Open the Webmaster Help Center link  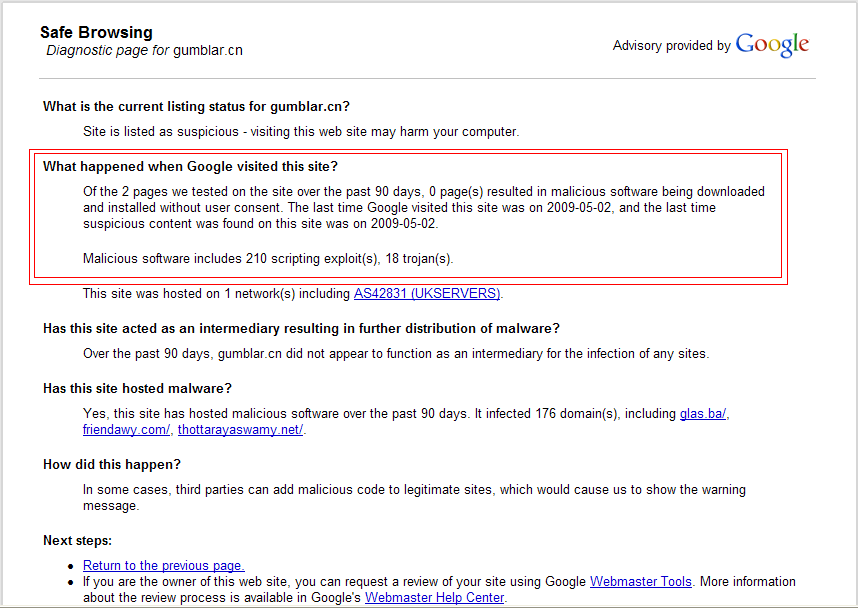[434, 598]
